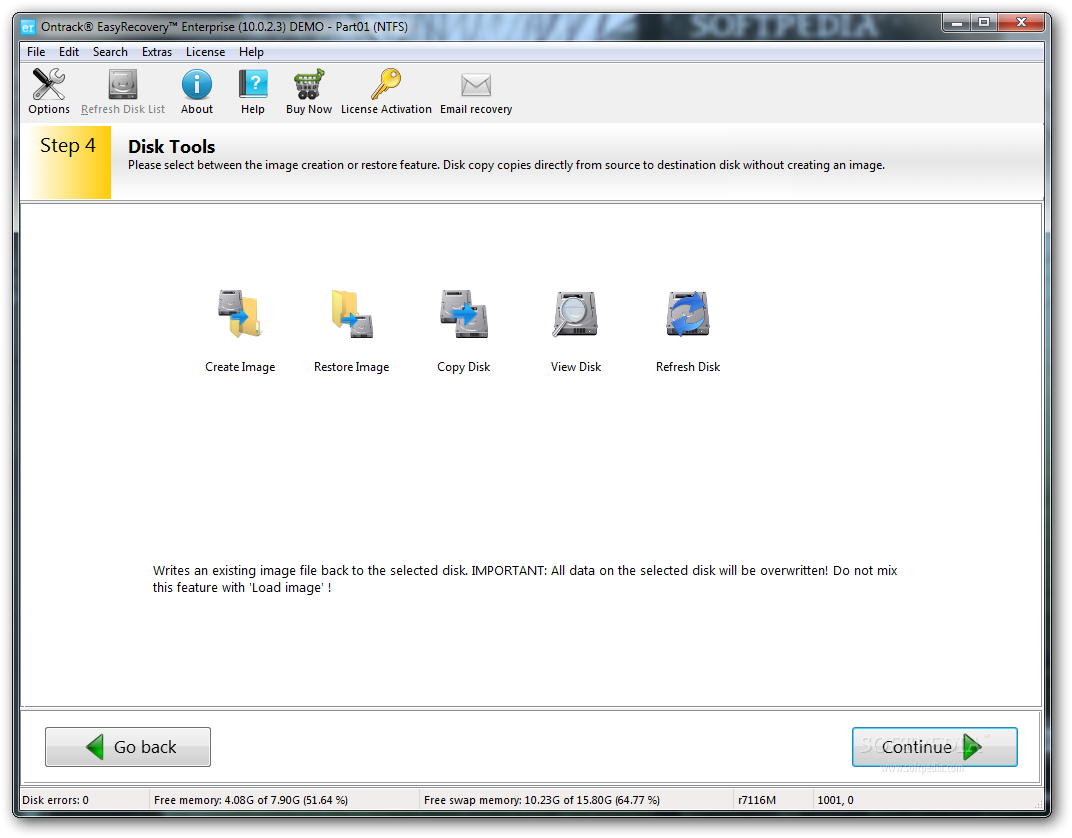Click the Go back button

point(128,746)
